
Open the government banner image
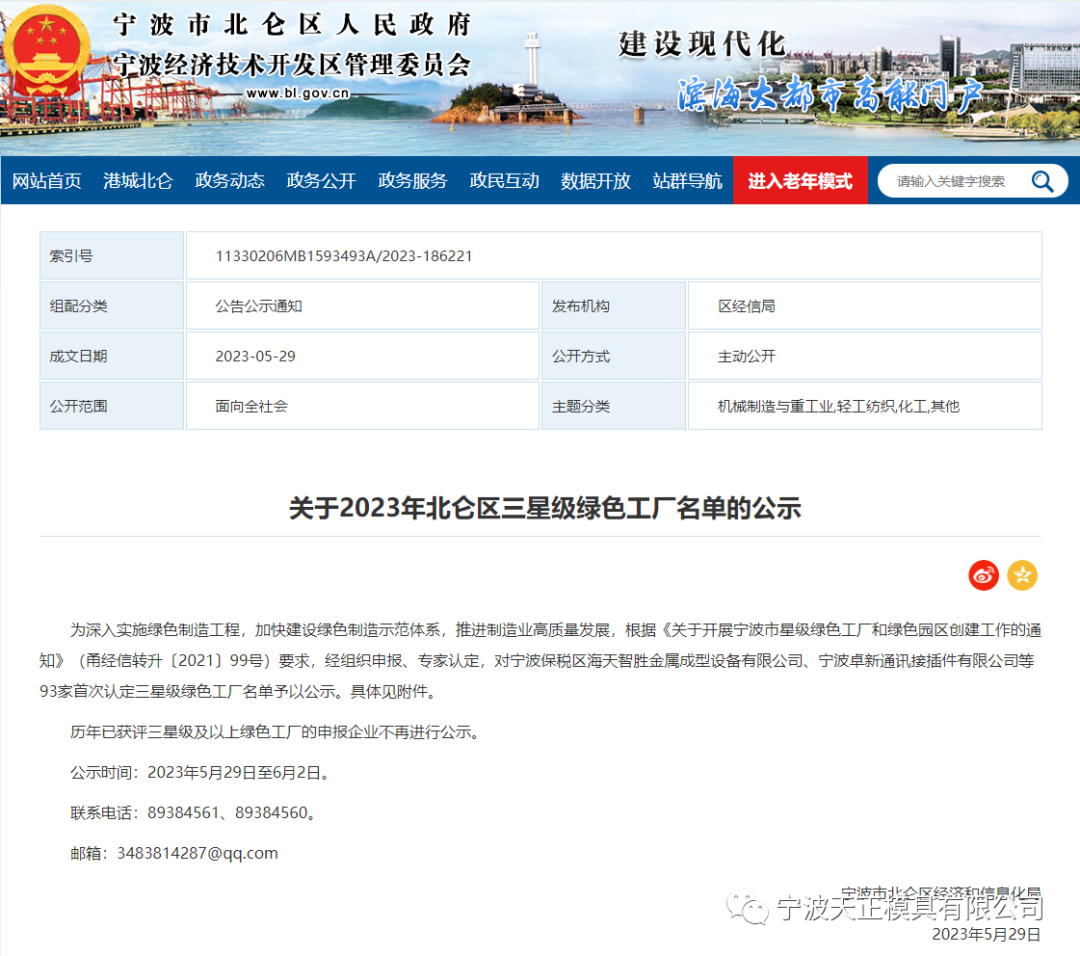[x=540, y=75]
